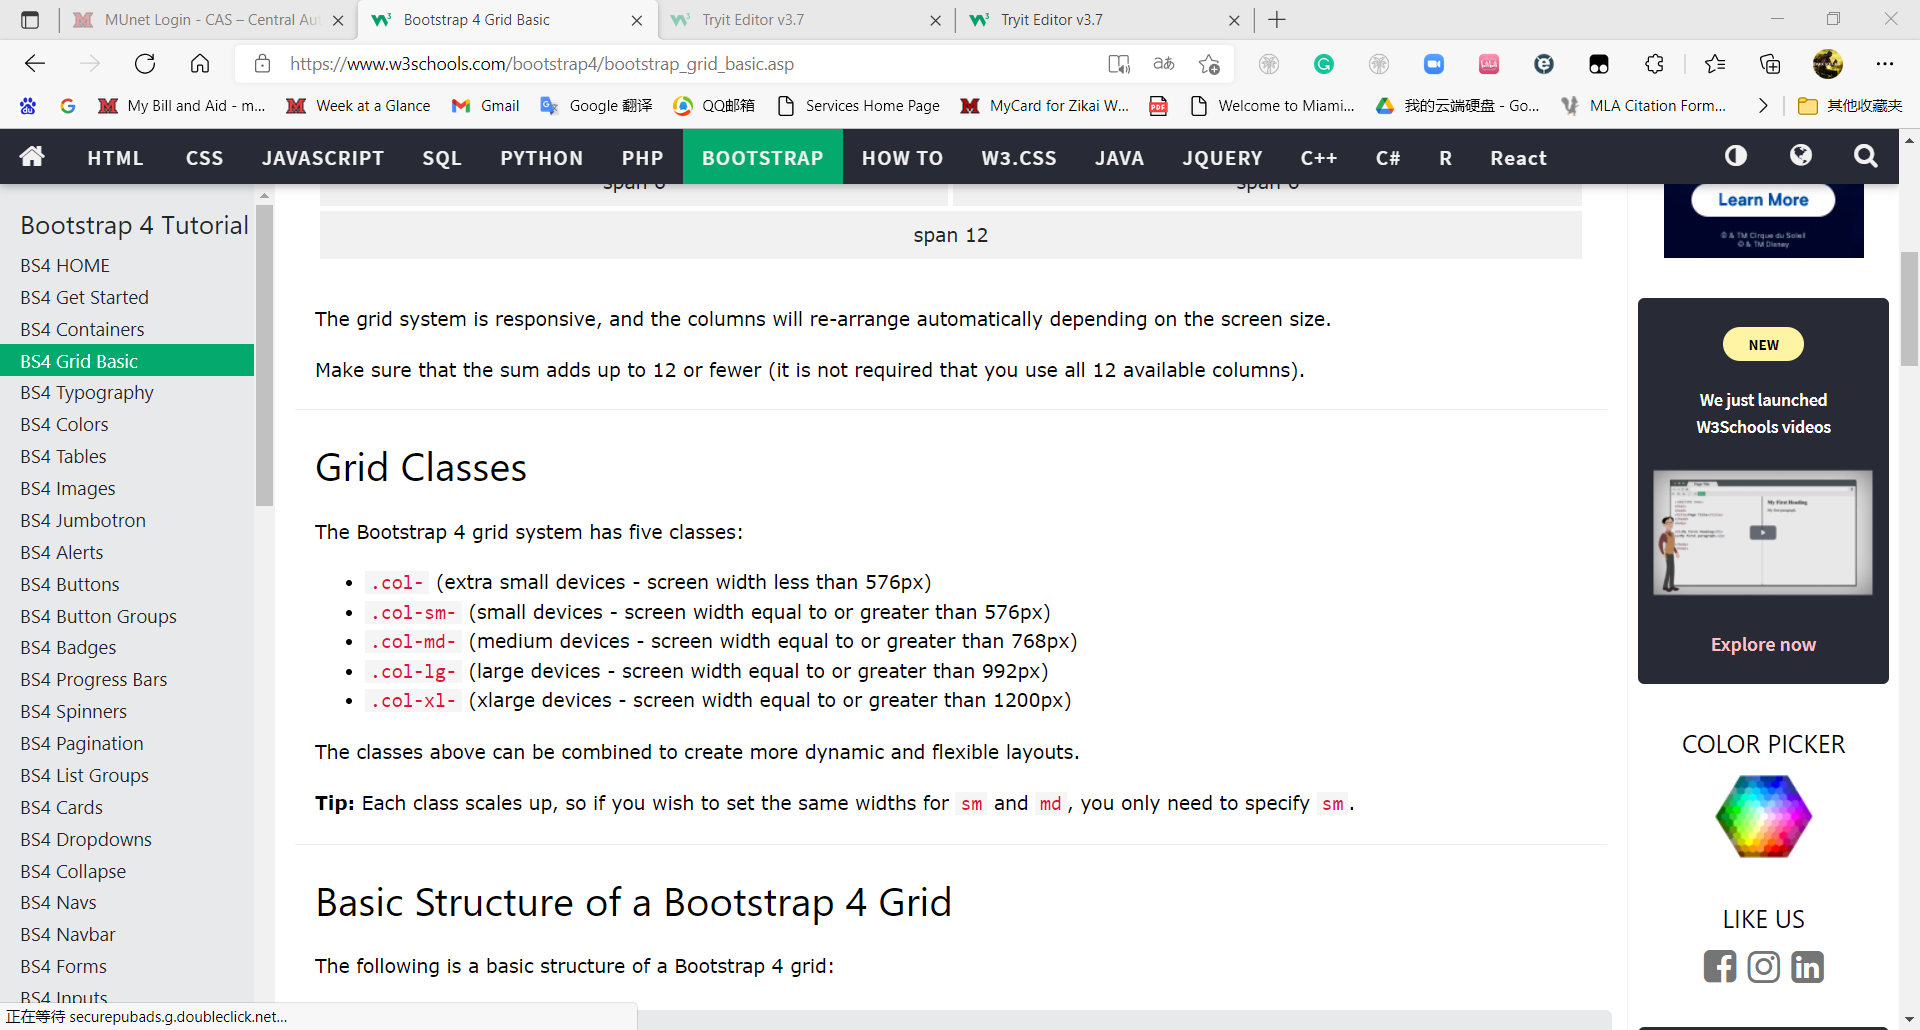
Task: Expand the hidden bookmarks chevron
Action: [1762, 106]
